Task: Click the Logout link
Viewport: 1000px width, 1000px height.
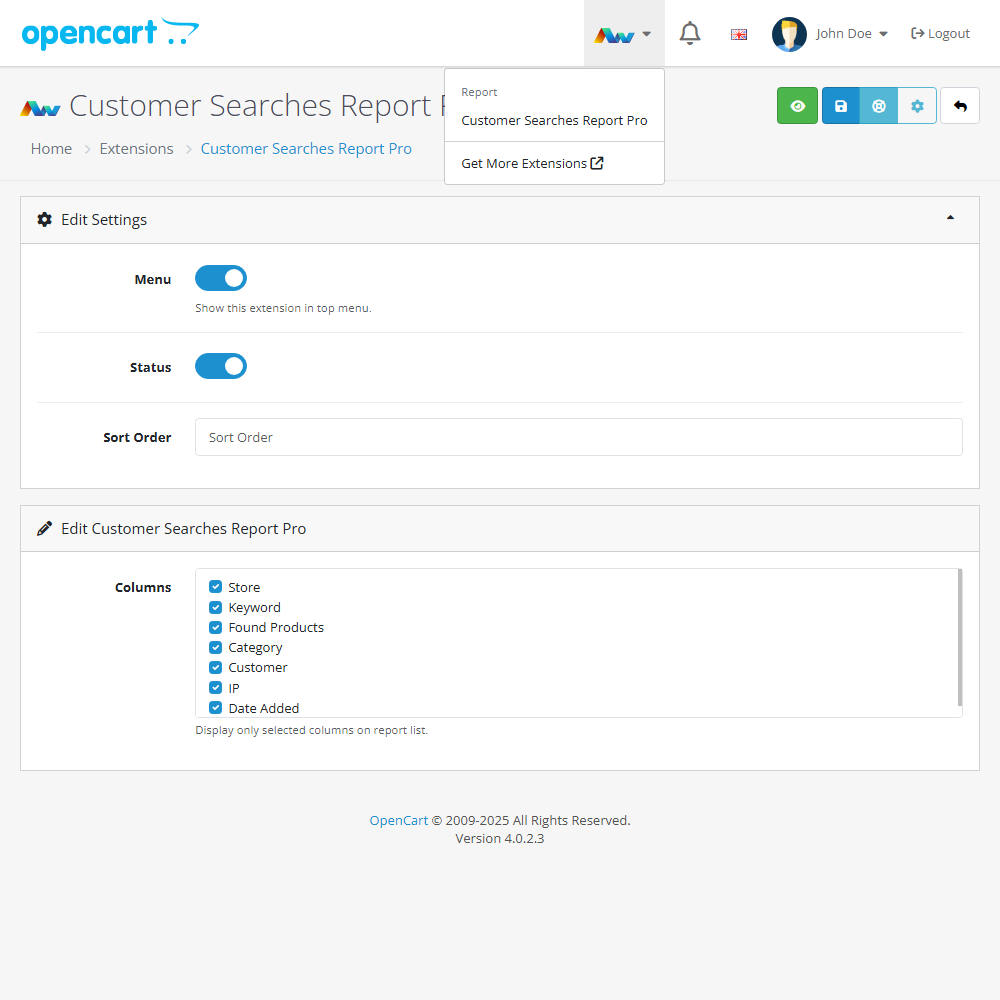Action: click(940, 34)
